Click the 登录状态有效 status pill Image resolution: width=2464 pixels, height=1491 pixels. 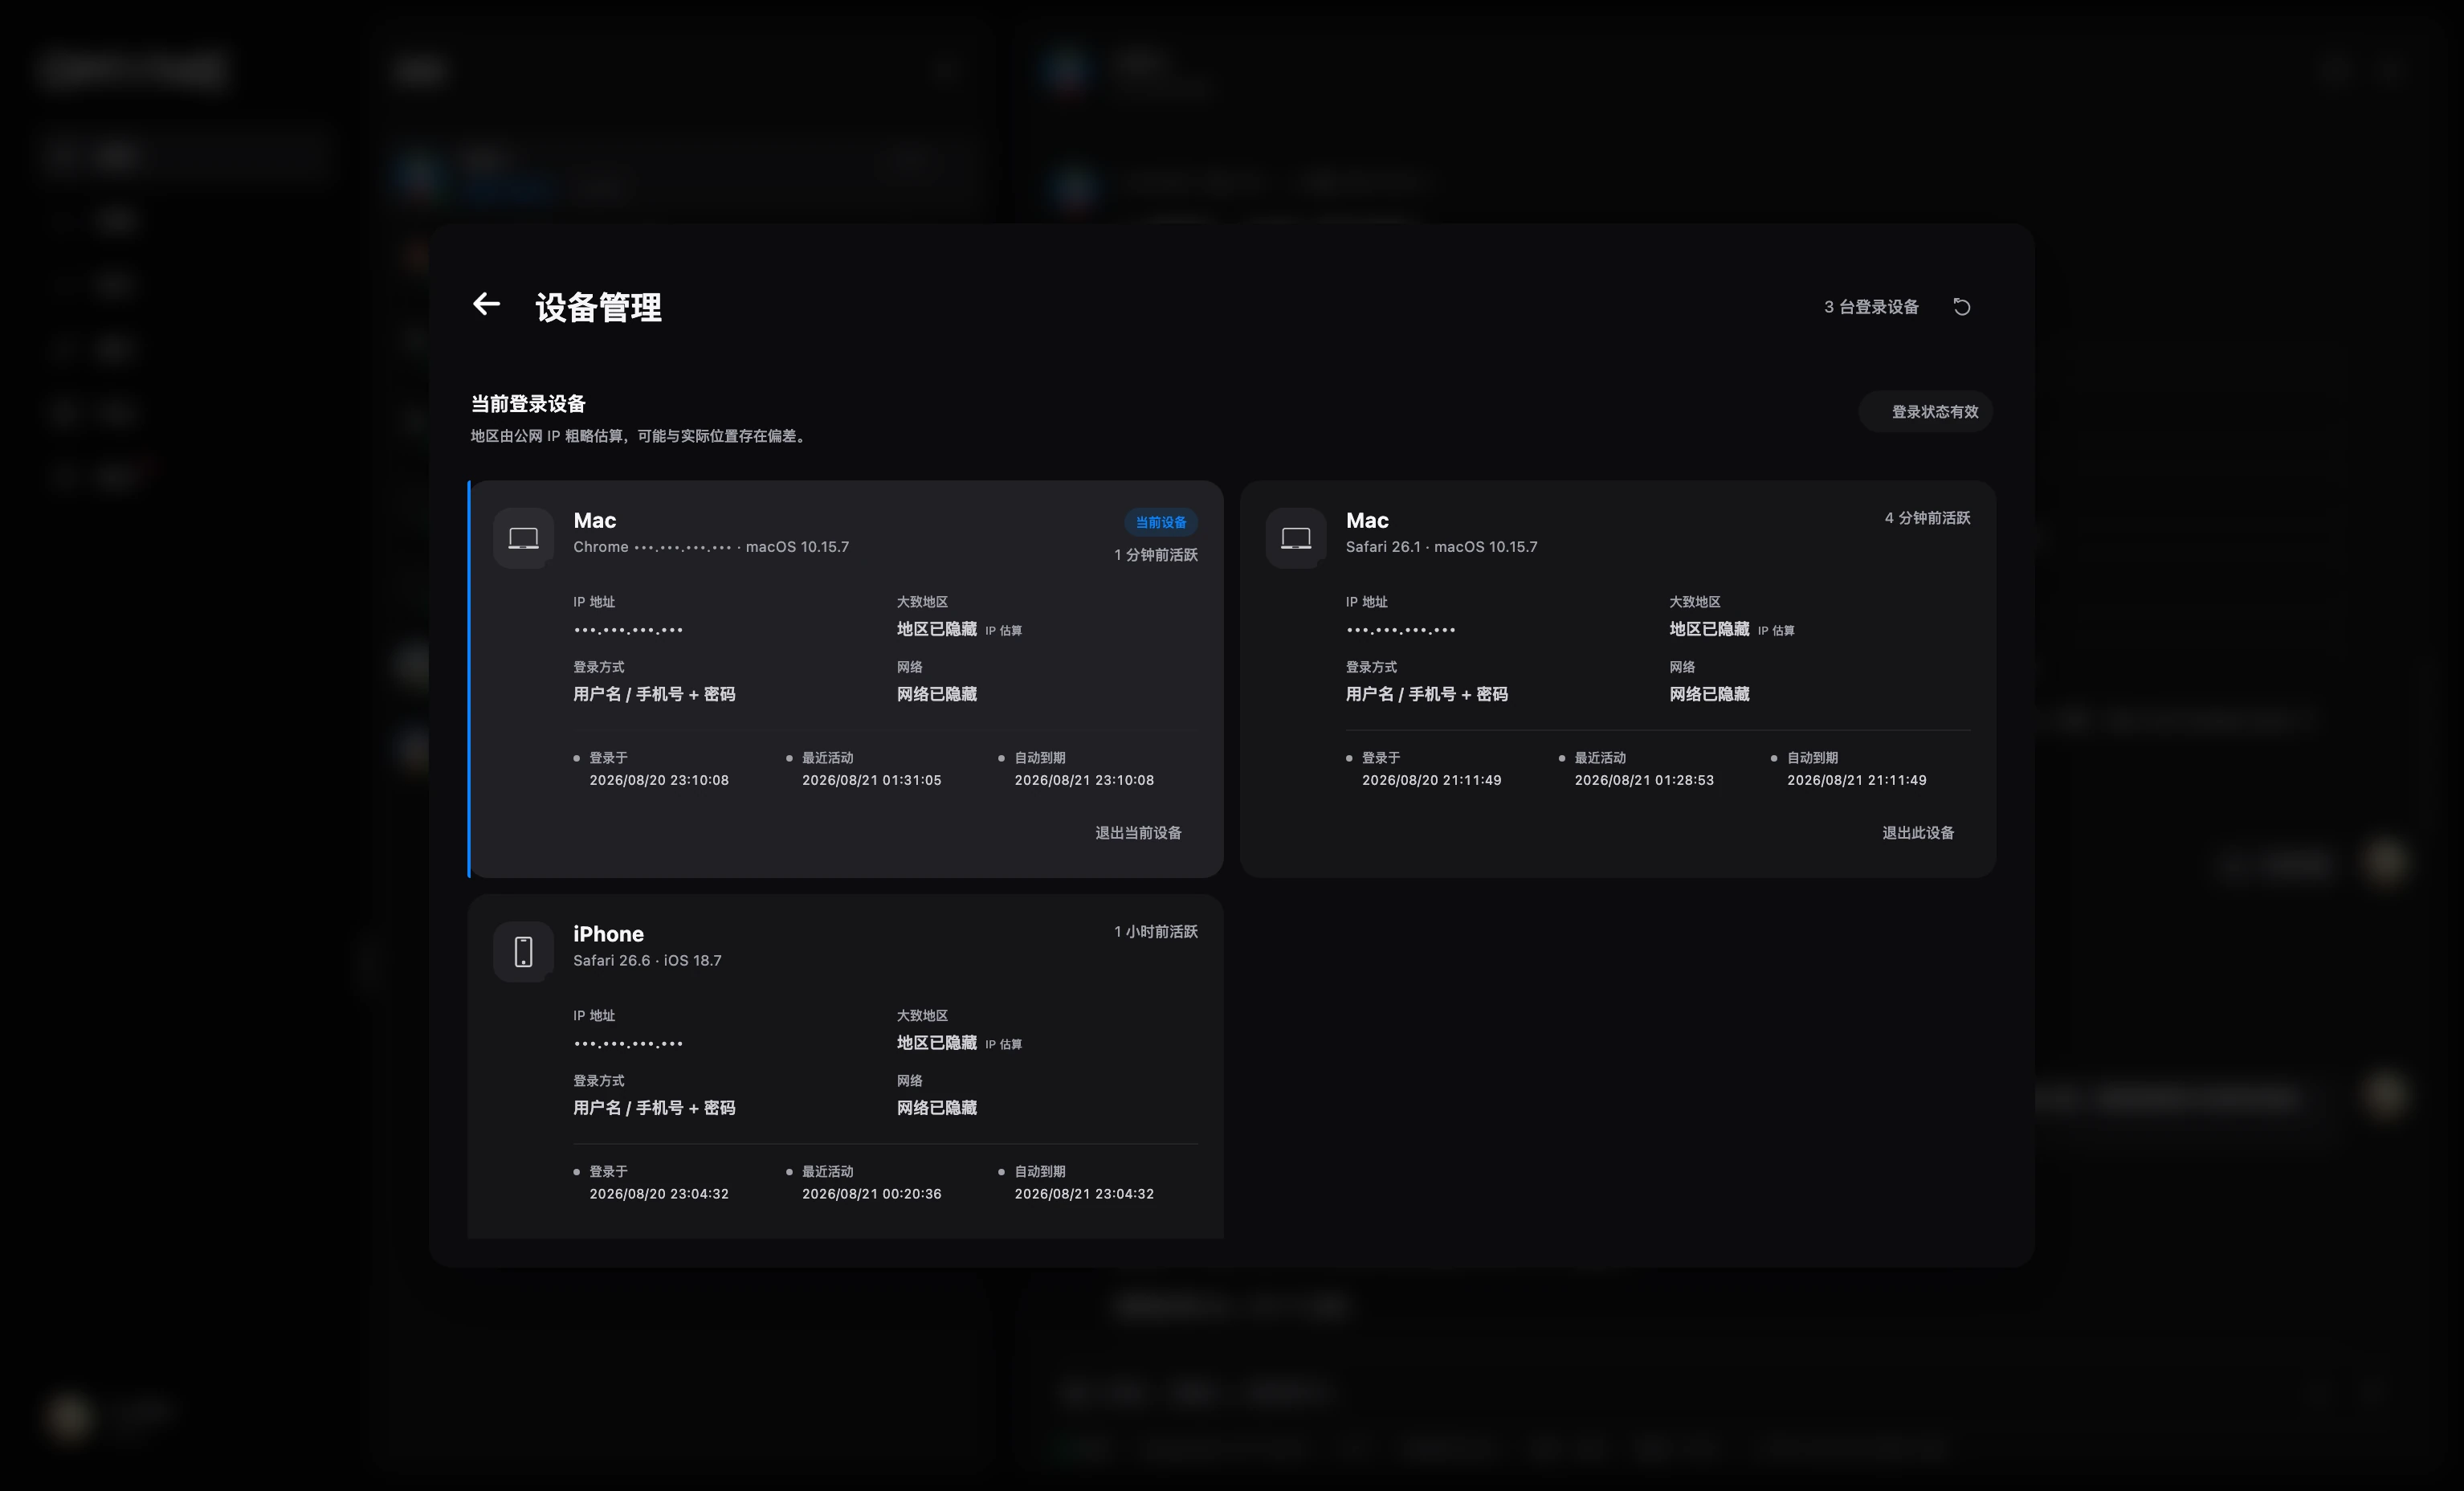tap(1926, 412)
